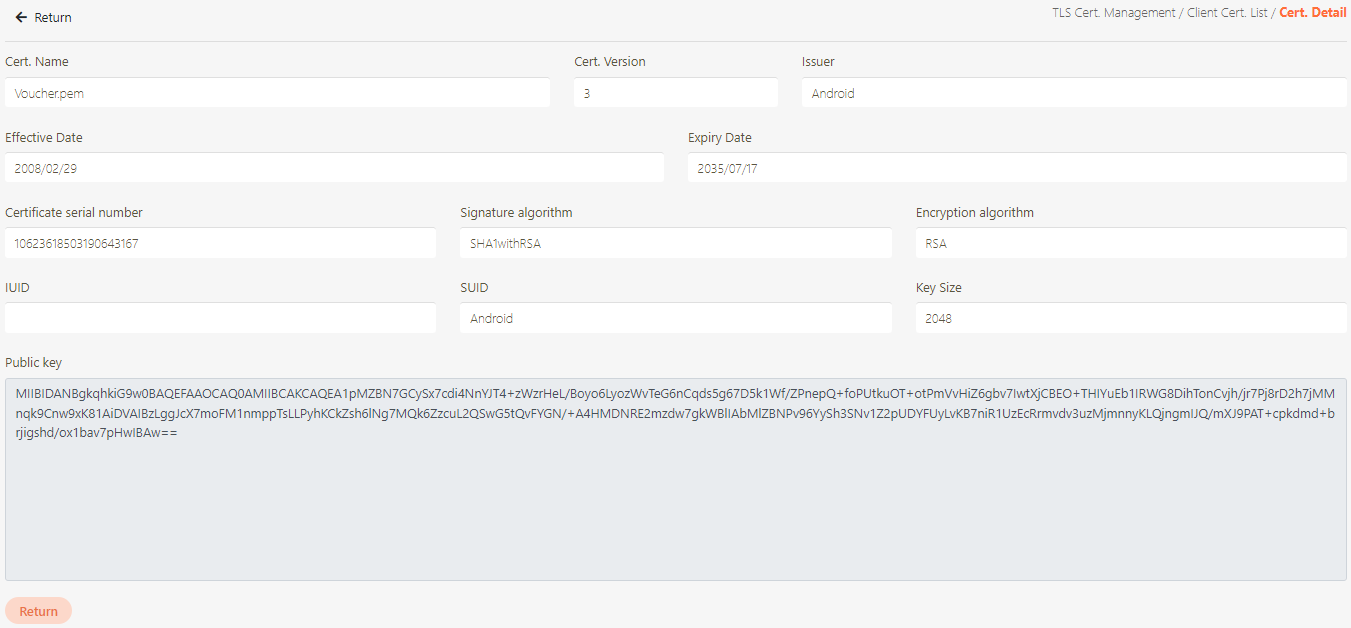1351x628 pixels.
Task: Open TLS Cert. Management breadcrumb
Action: tap(1113, 13)
